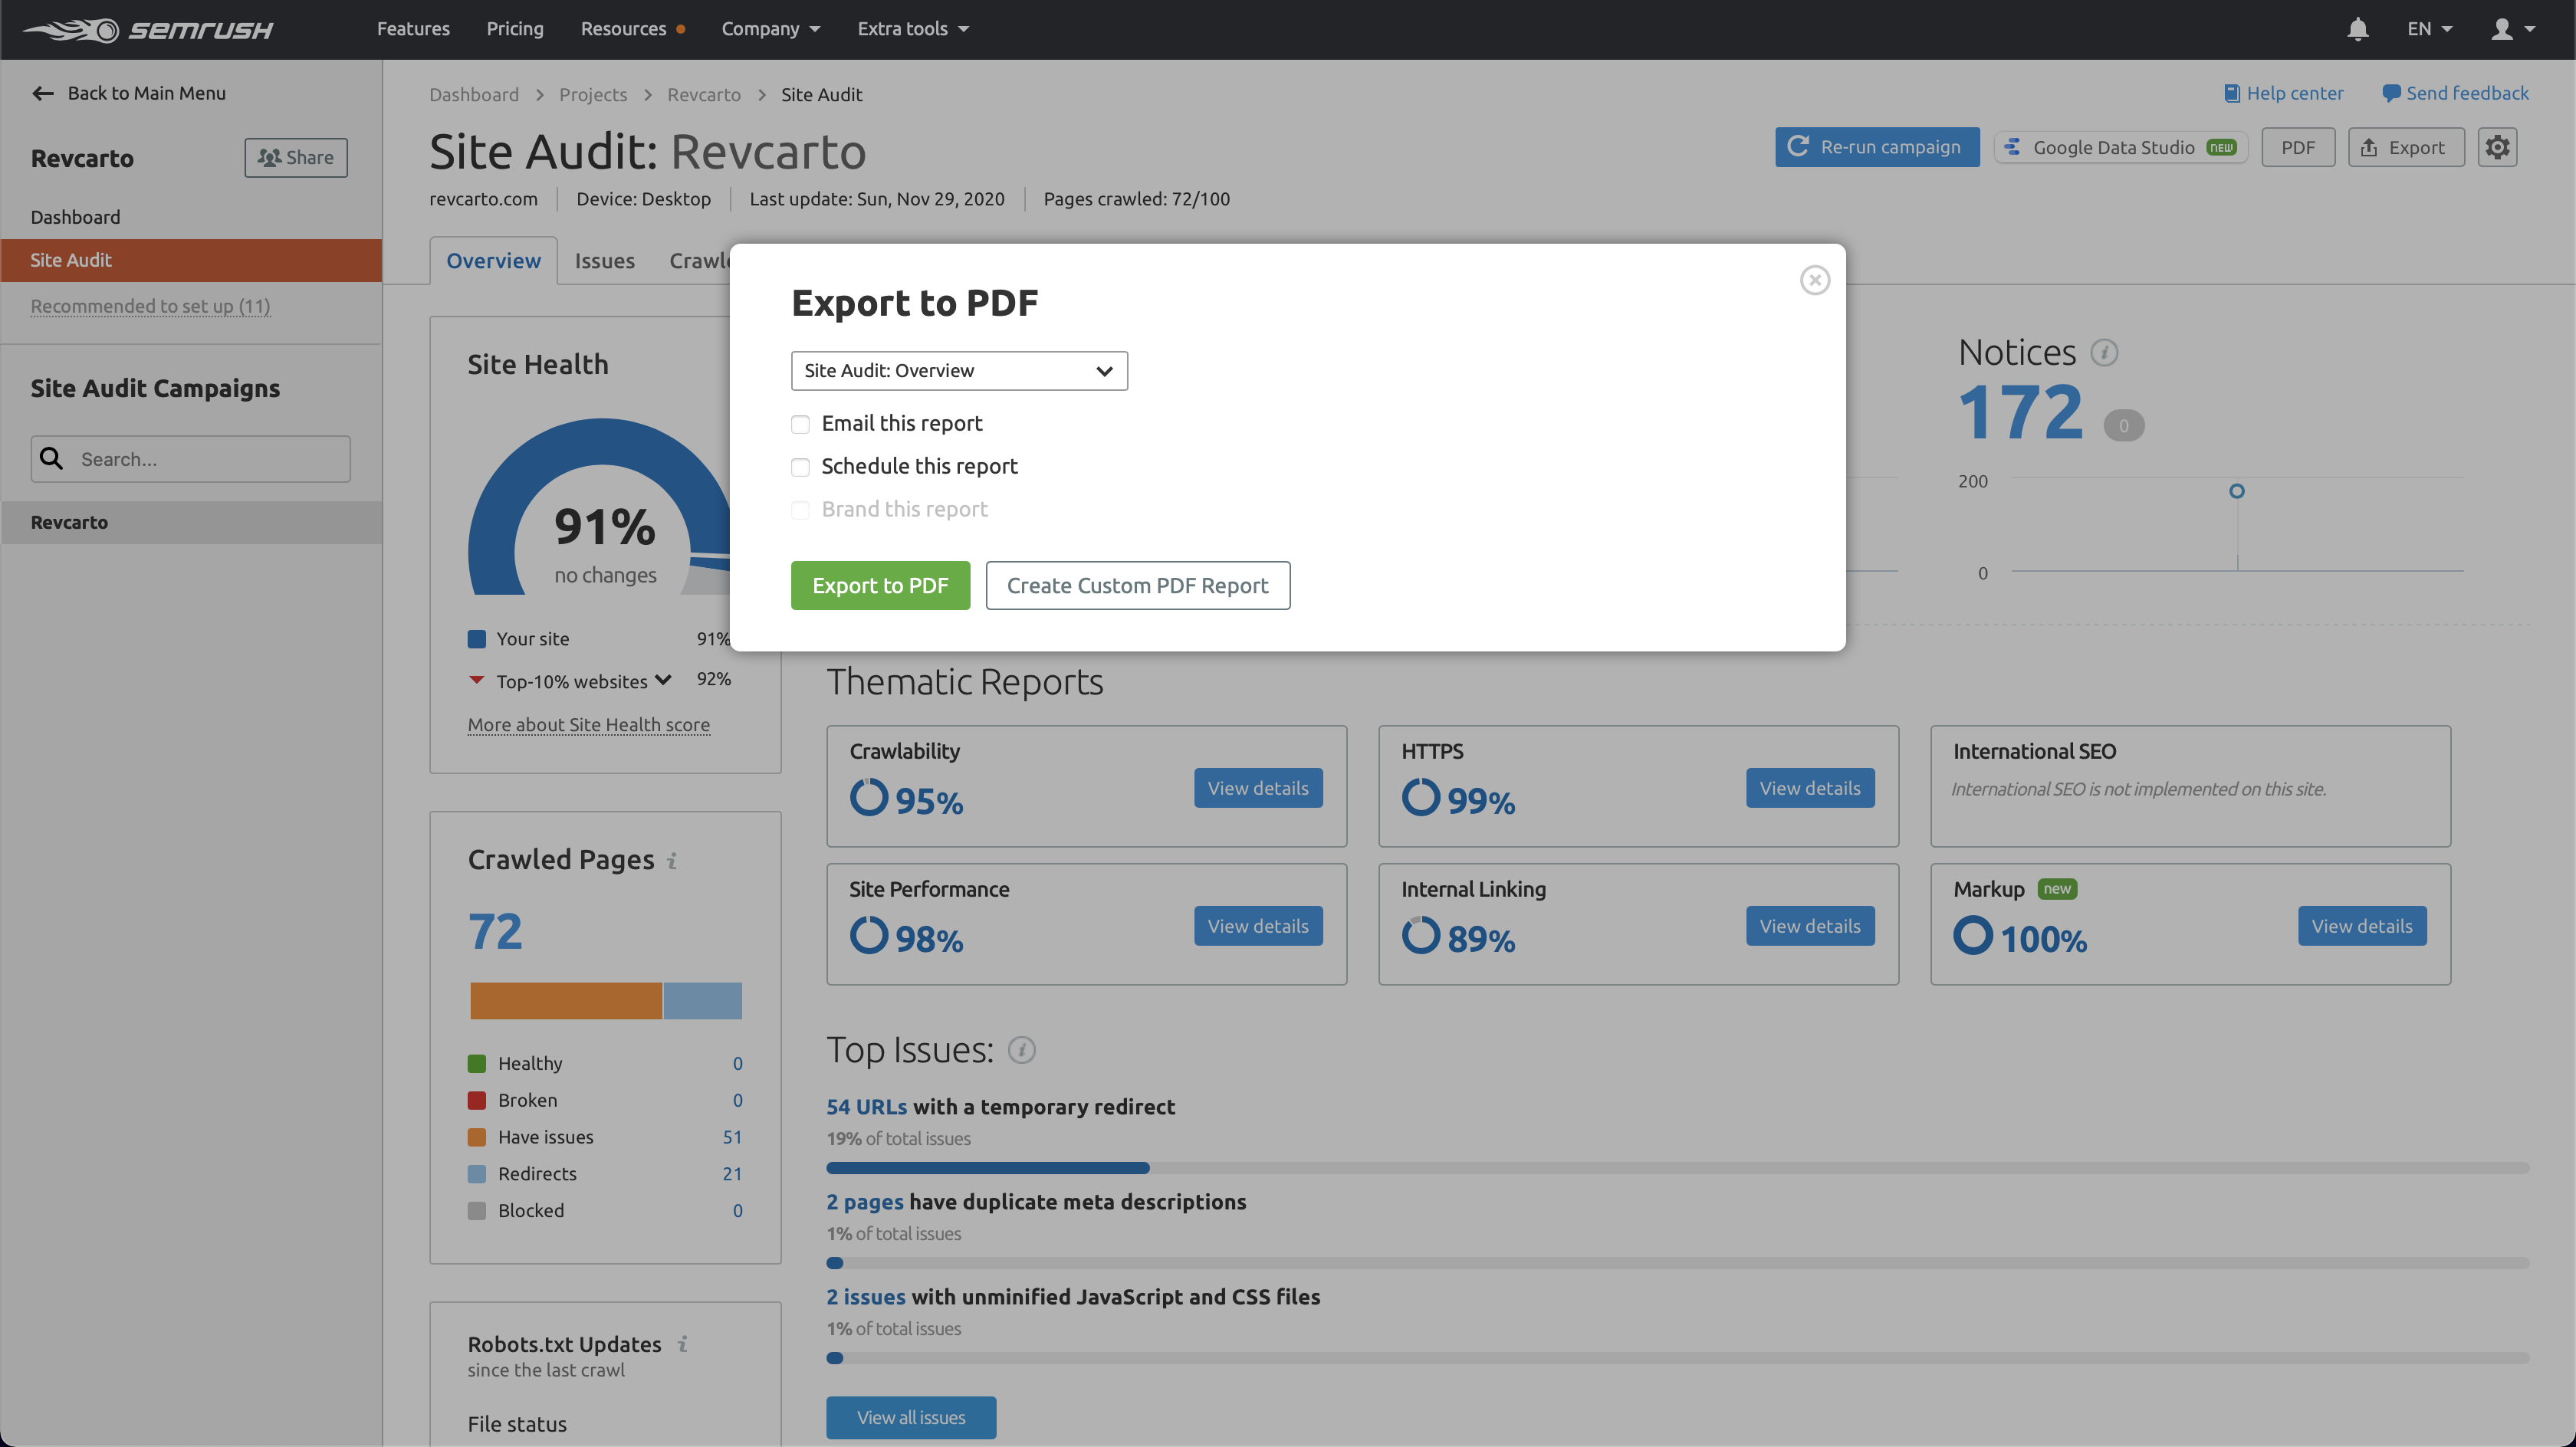Viewport: 2576px width, 1447px height.
Task: Check Email this report
Action: click(800, 425)
